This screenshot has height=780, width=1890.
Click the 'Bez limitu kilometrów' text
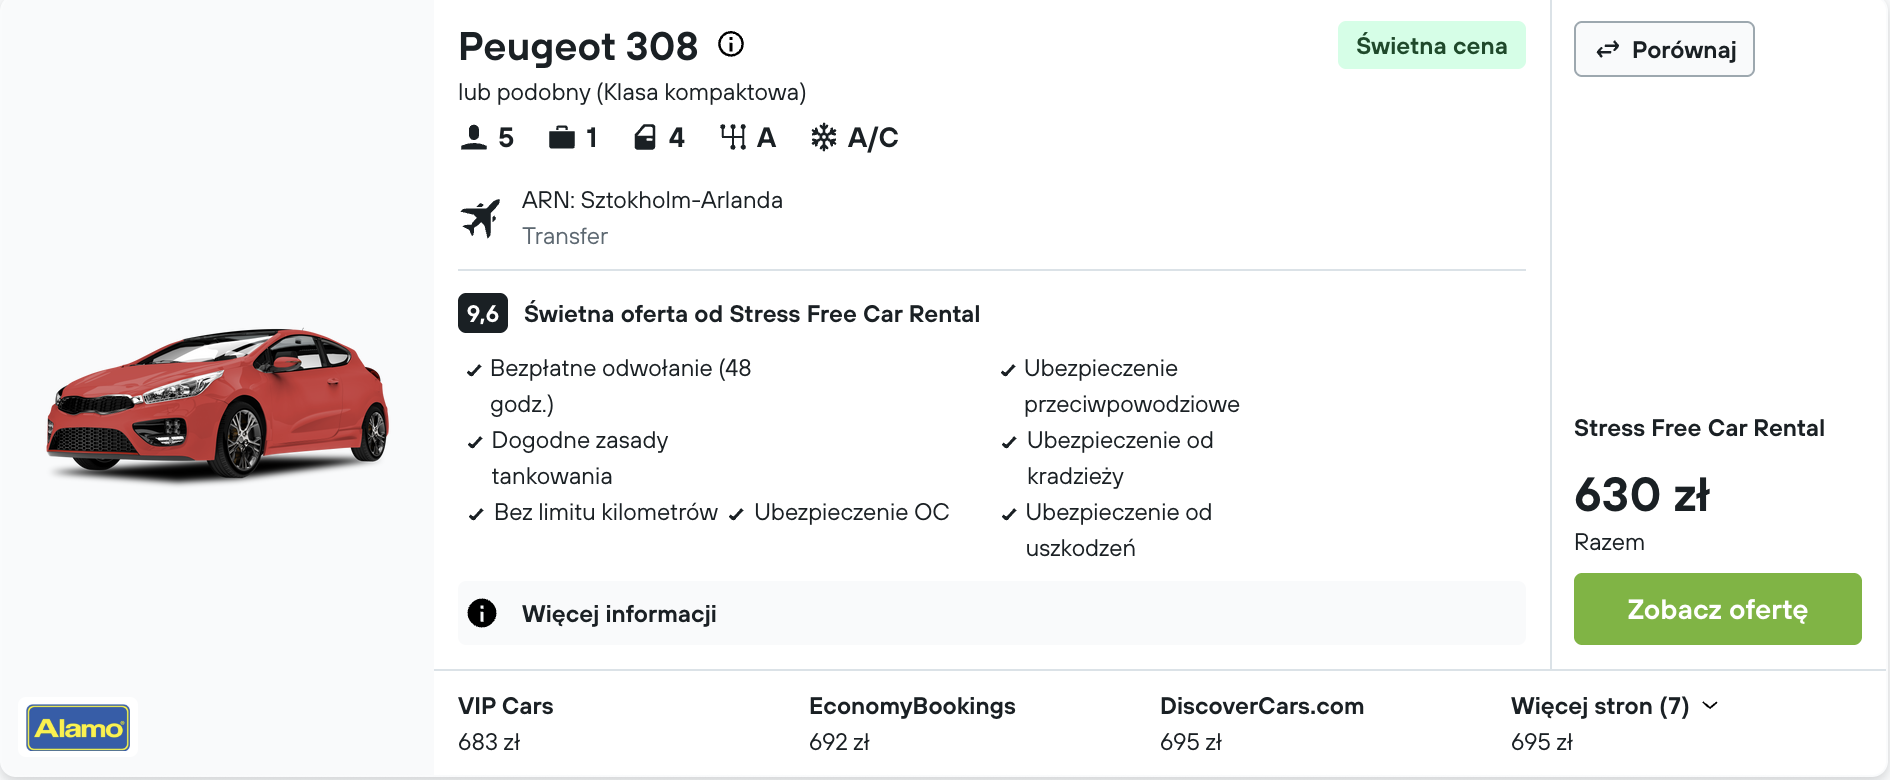(606, 512)
